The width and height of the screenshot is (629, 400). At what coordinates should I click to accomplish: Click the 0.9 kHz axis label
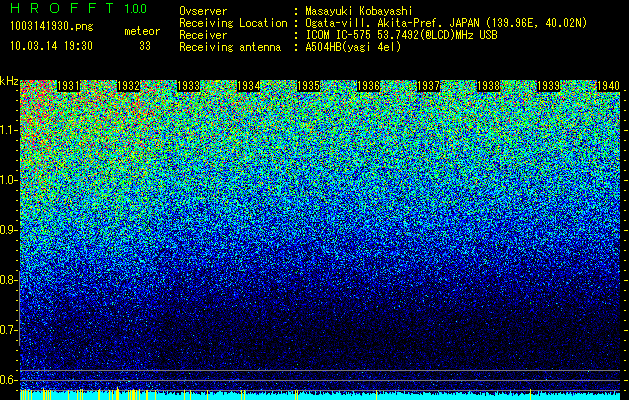[8, 230]
